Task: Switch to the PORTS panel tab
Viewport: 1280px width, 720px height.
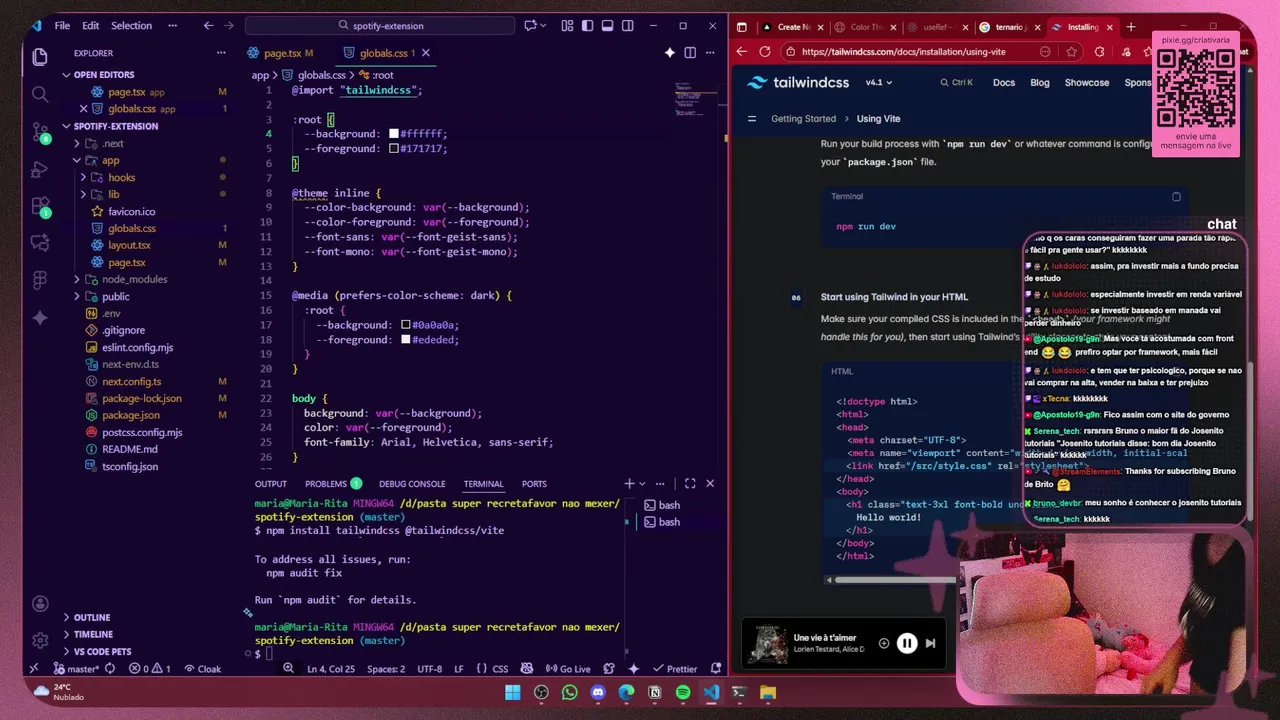Action: pos(534,484)
